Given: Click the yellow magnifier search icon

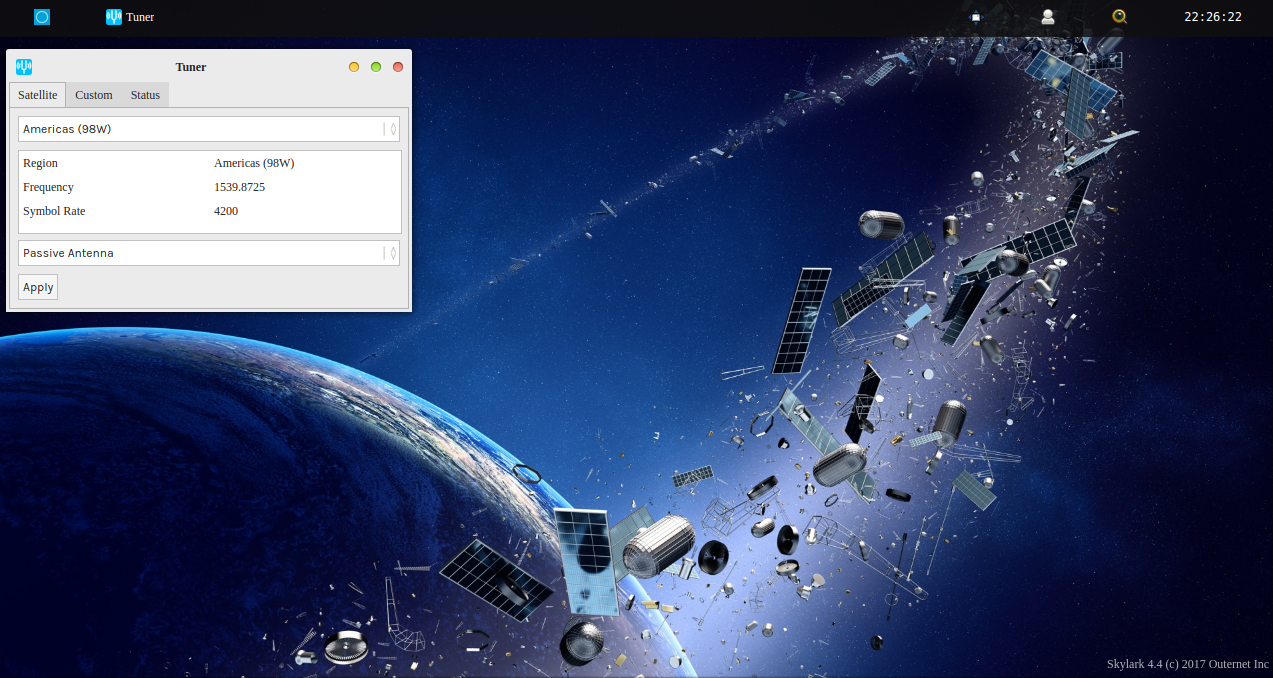Looking at the screenshot, I should (1120, 17).
